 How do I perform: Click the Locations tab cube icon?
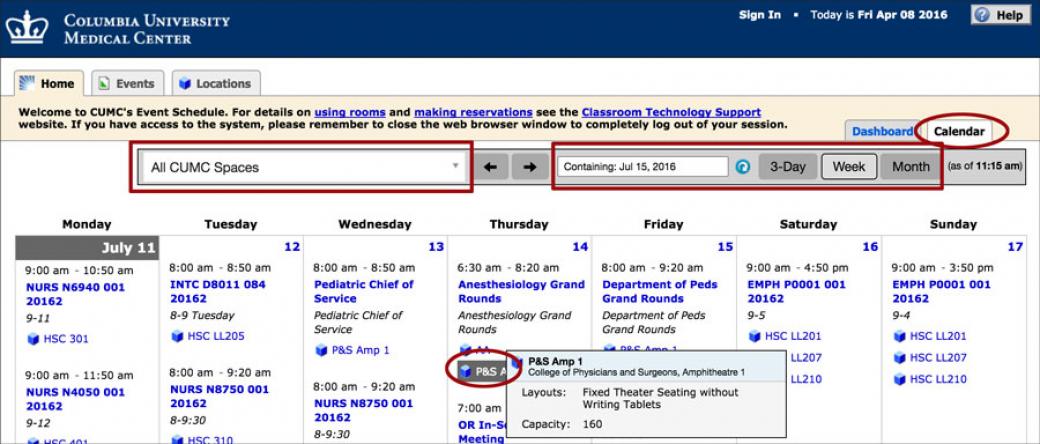pyautogui.click(x=185, y=84)
